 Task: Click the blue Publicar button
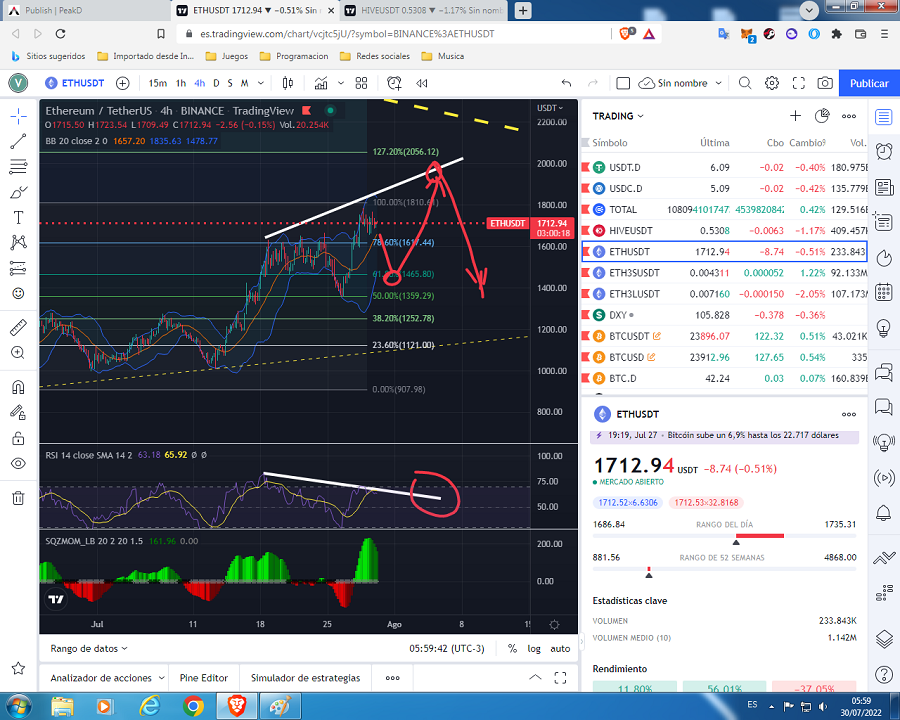click(868, 83)
